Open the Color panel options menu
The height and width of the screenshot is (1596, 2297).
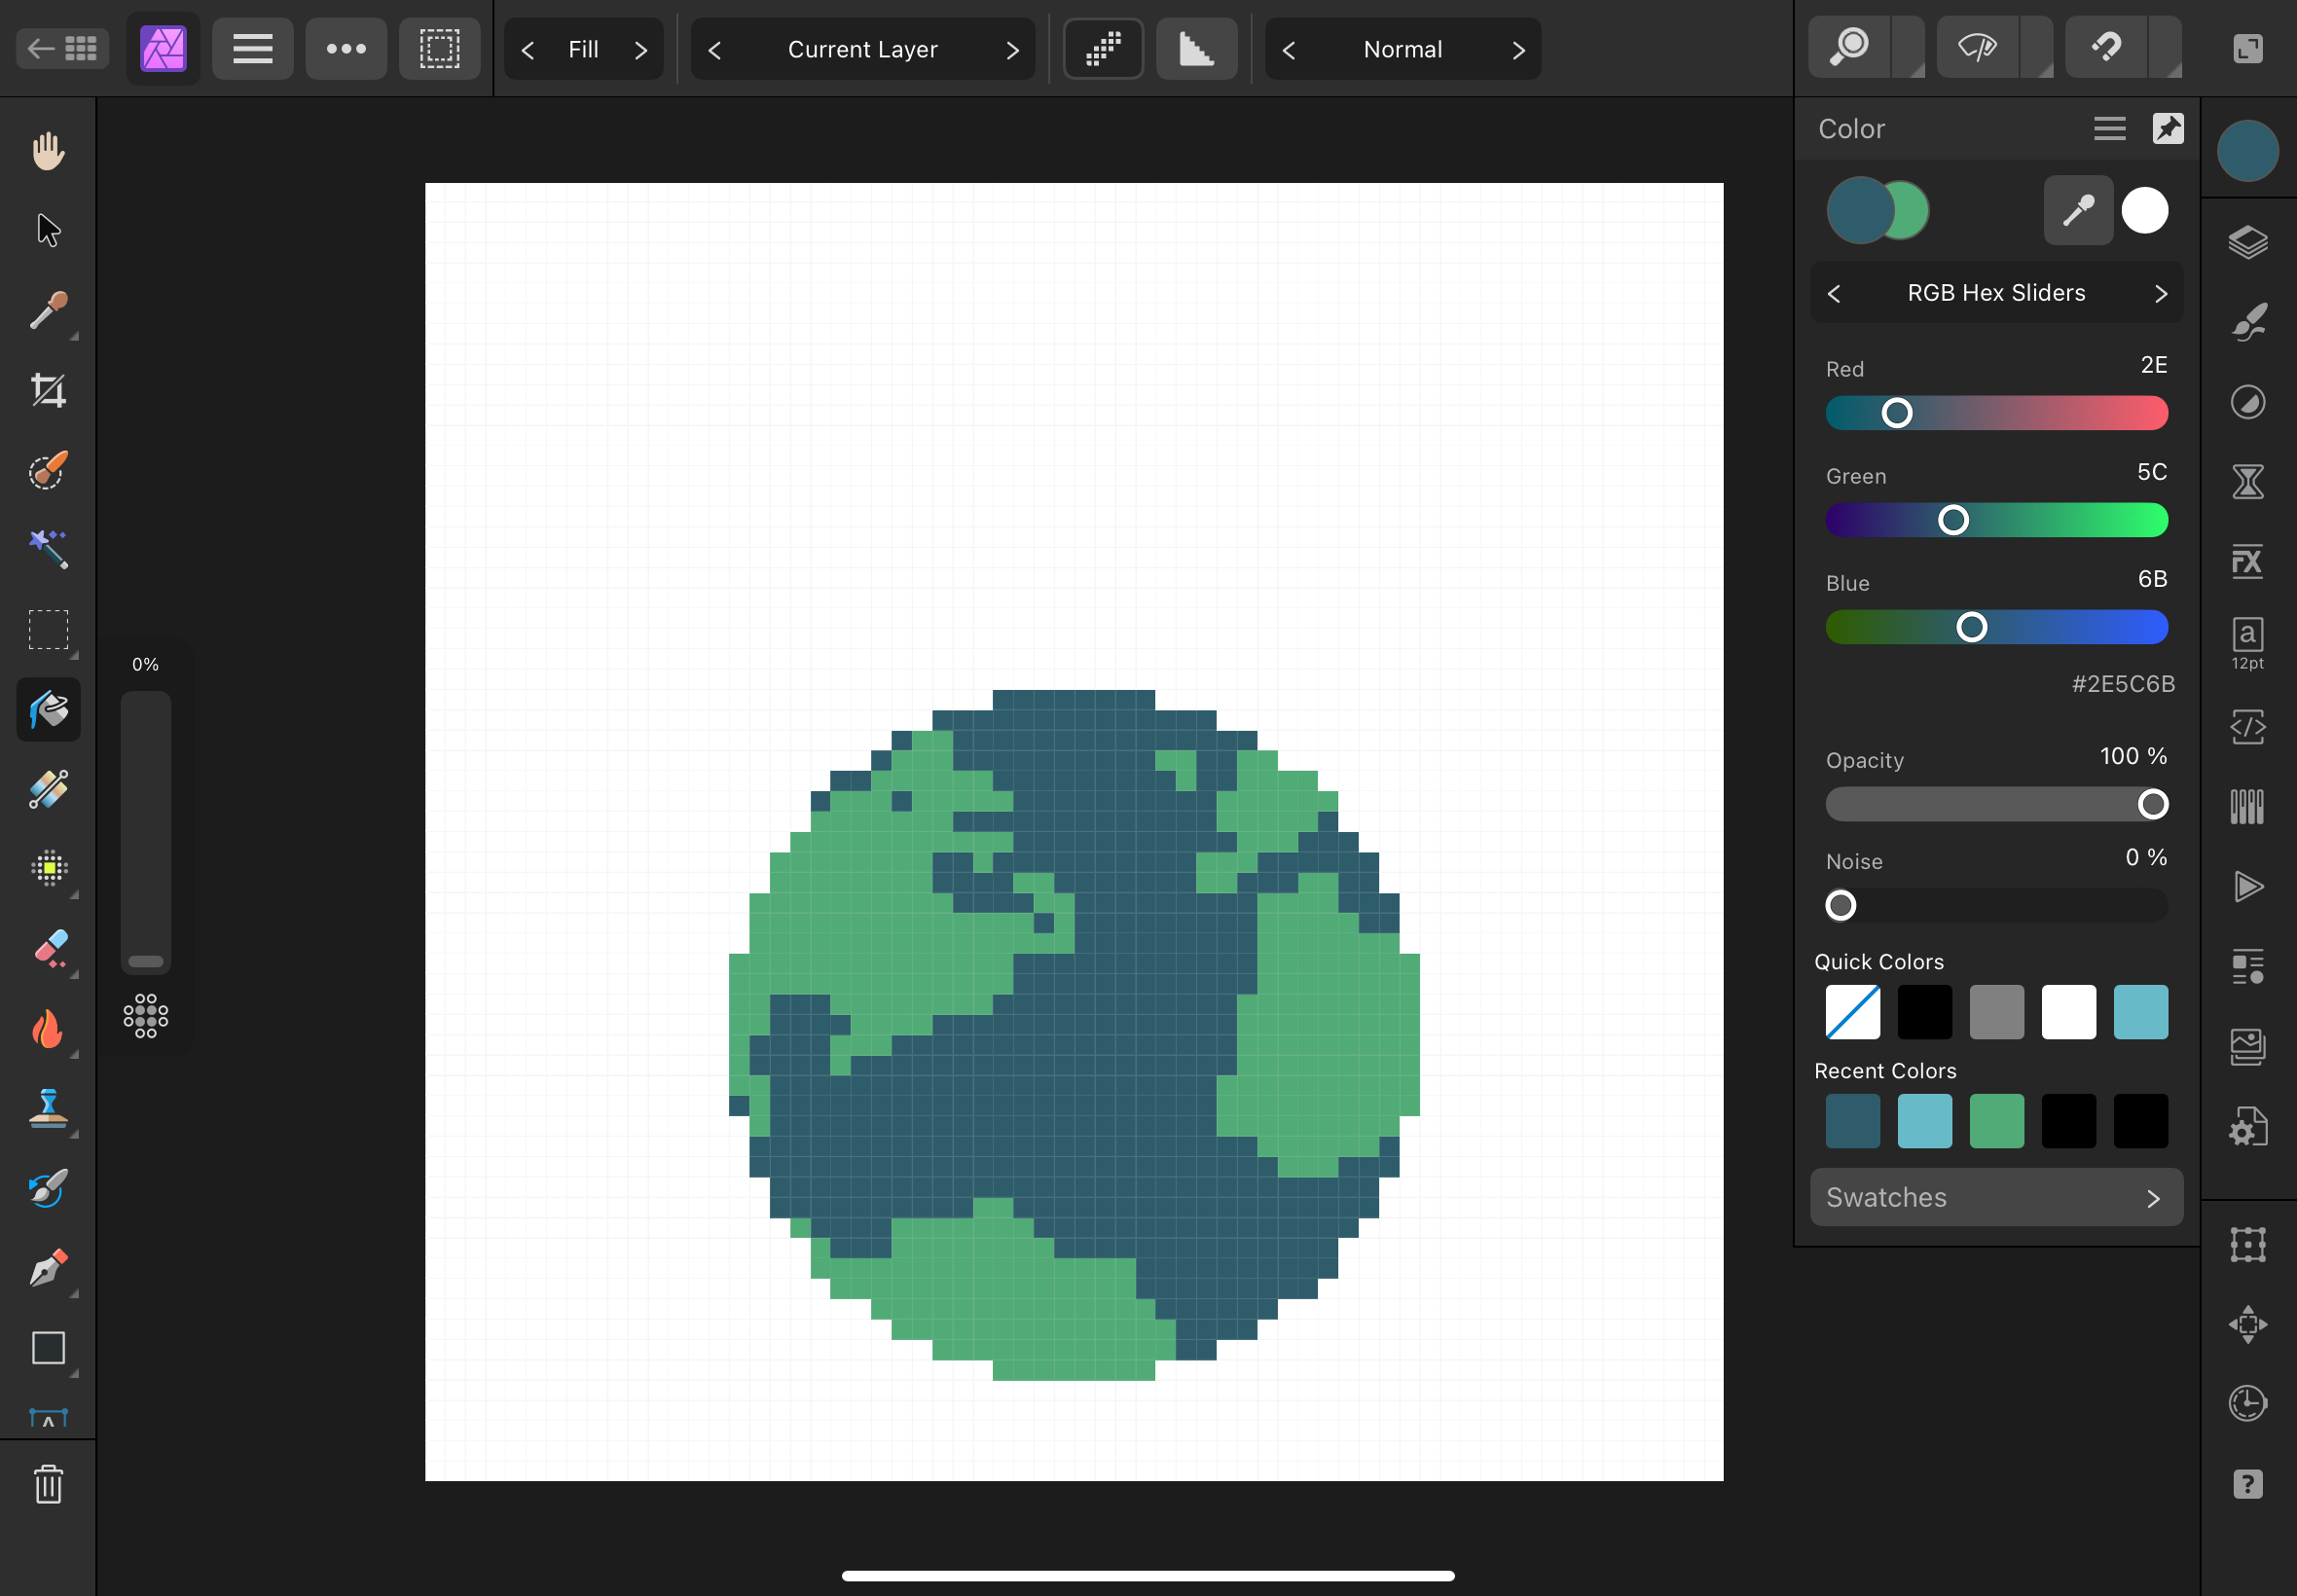(x=2109, y=129)
